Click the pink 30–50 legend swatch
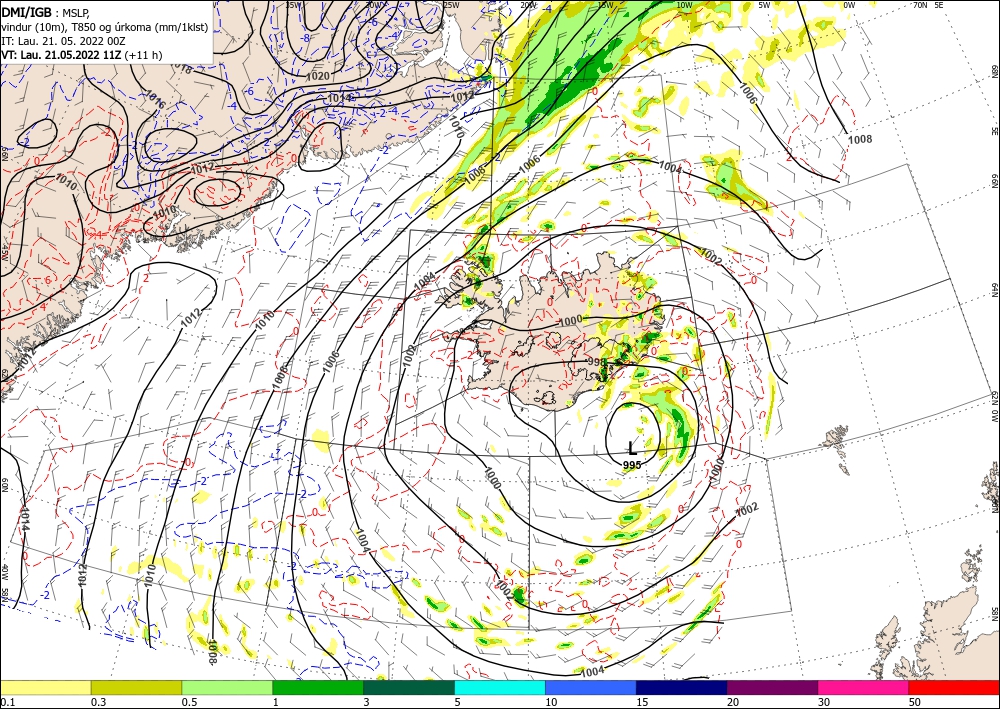The image size is (1000, 709). 864,687
